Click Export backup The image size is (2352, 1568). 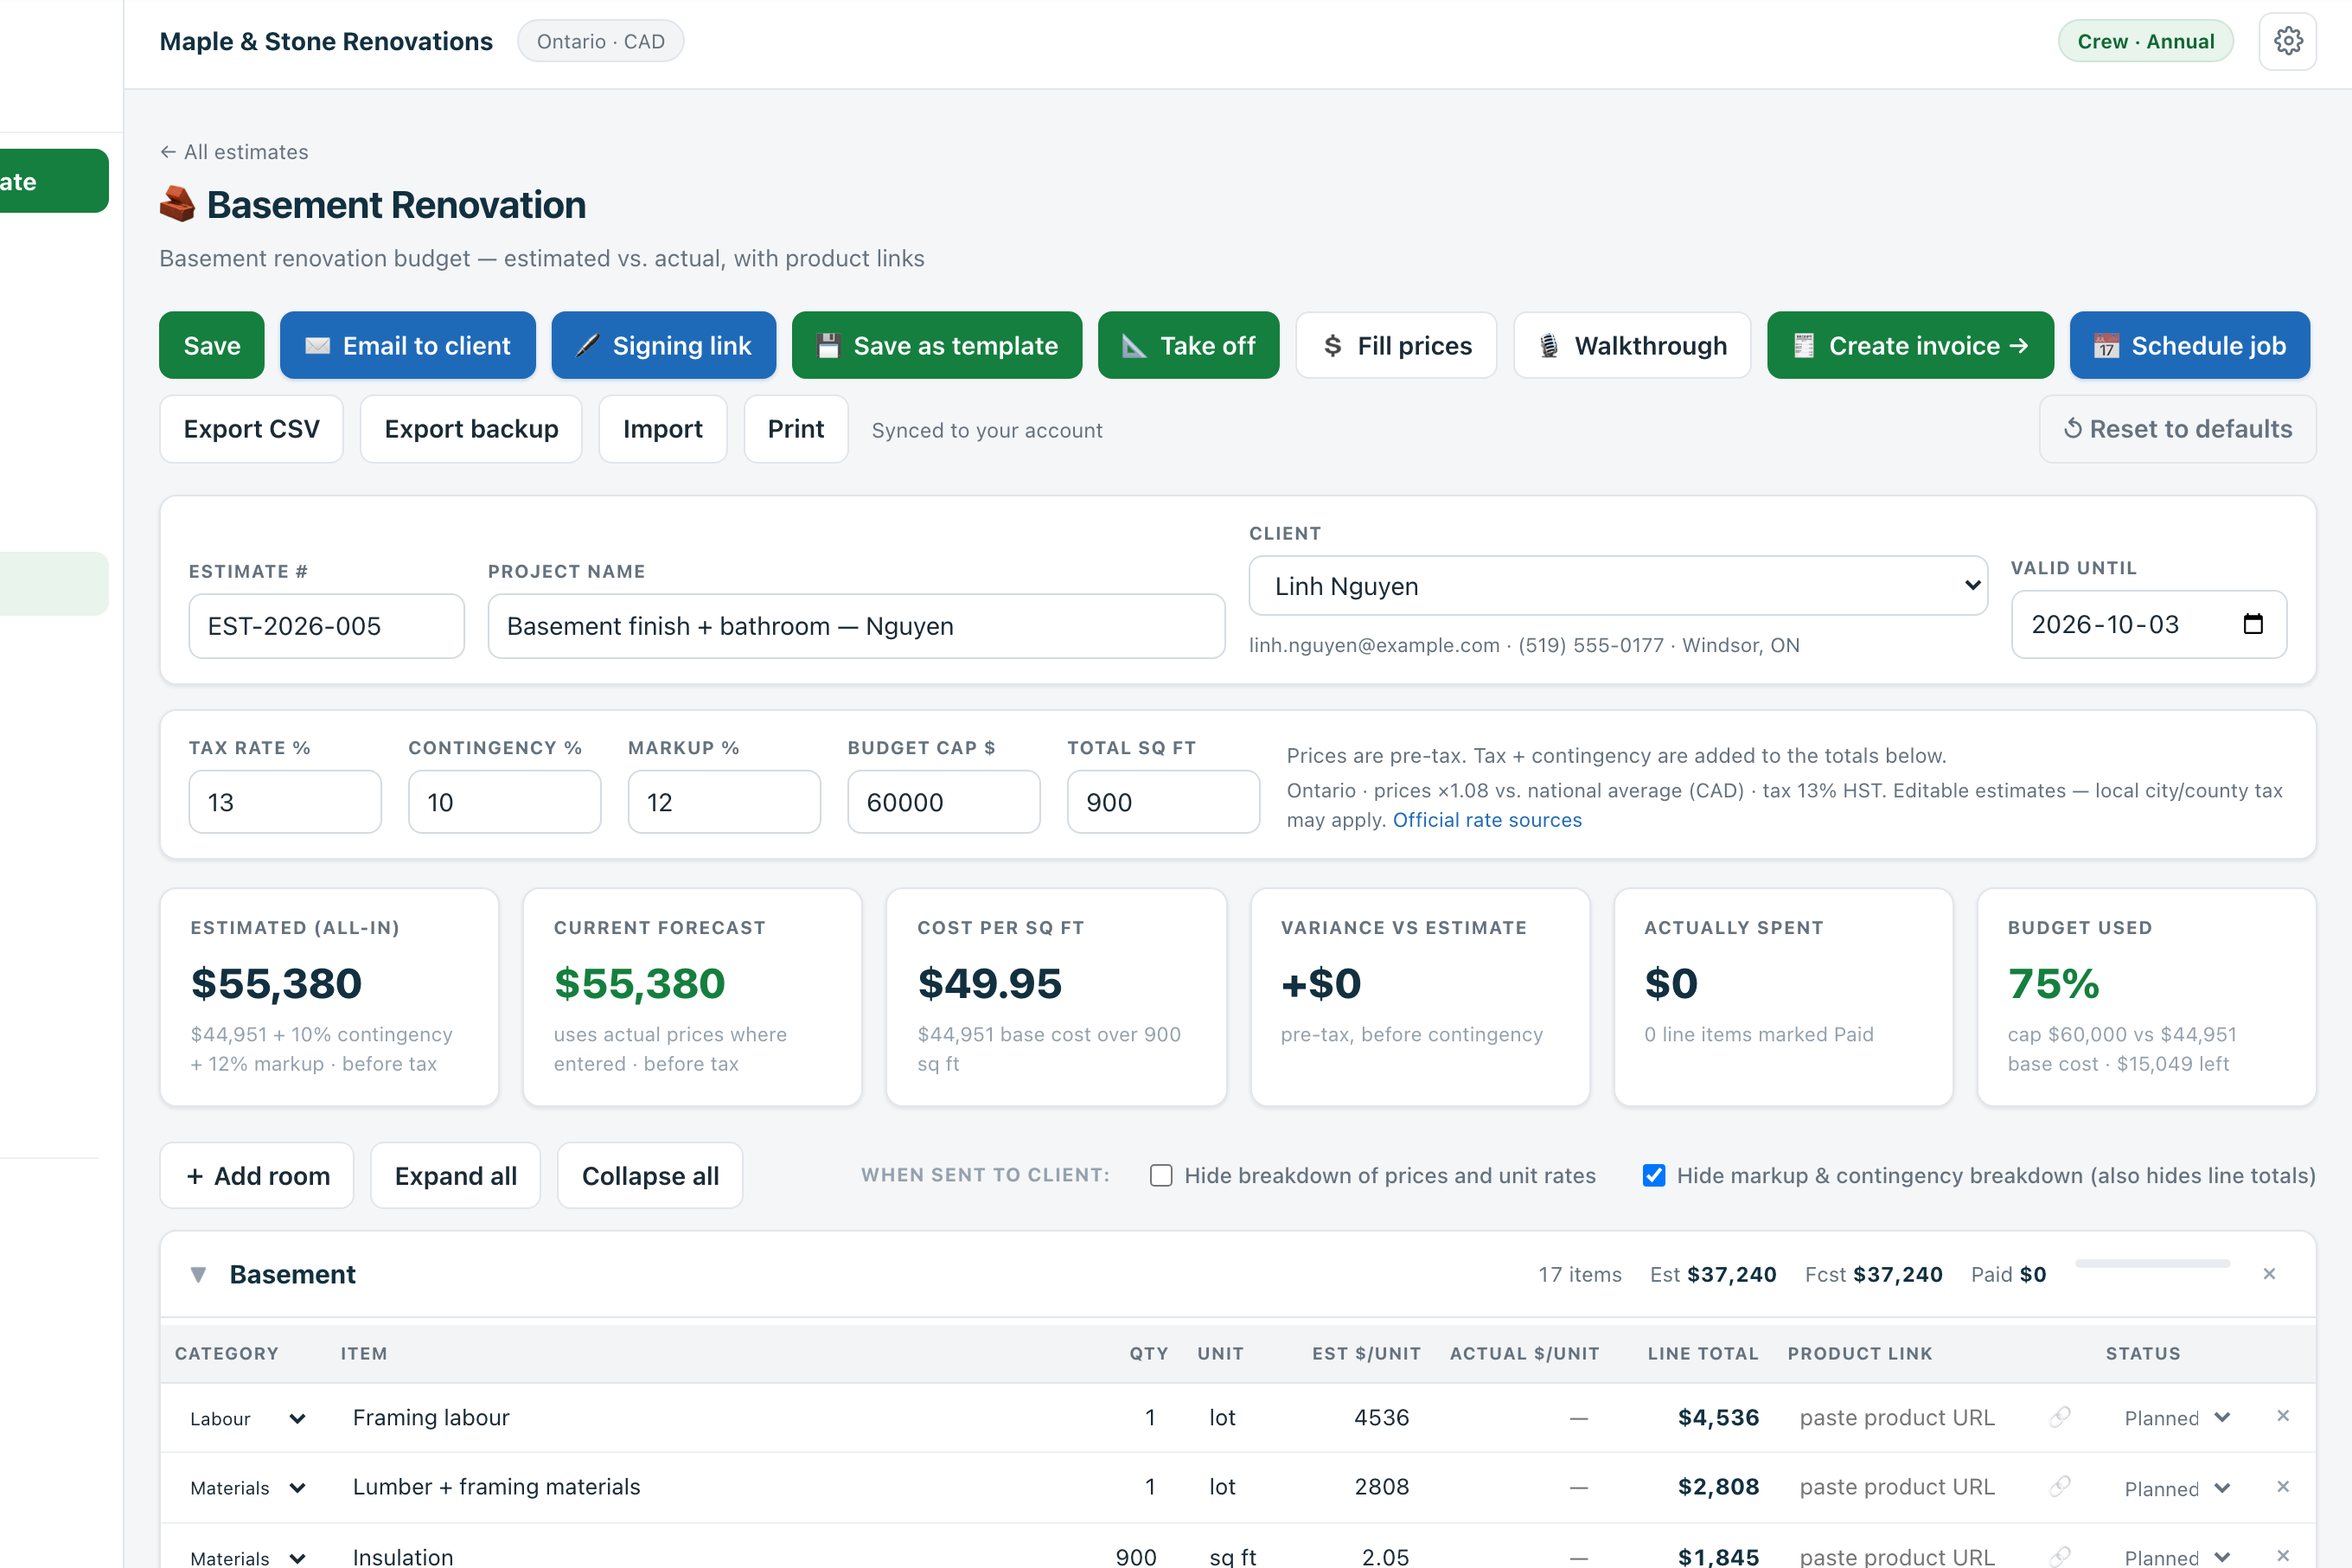pos(471,429)
